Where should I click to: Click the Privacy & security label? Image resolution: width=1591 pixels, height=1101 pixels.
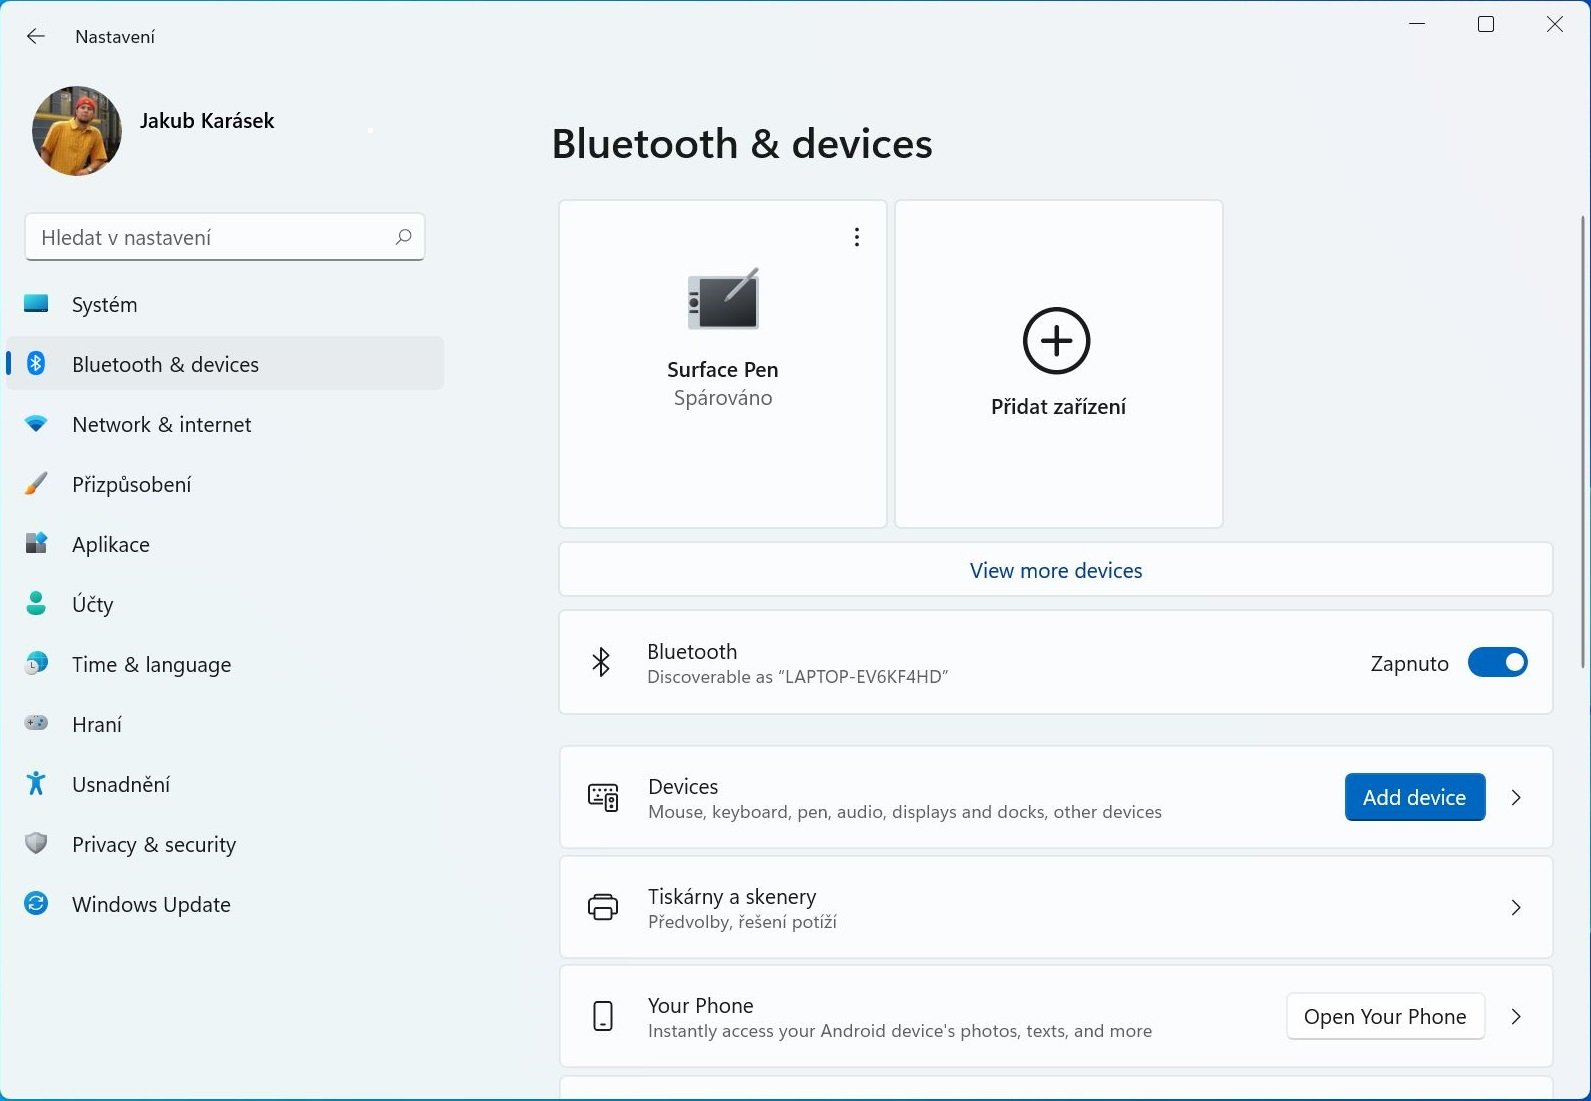154,845
